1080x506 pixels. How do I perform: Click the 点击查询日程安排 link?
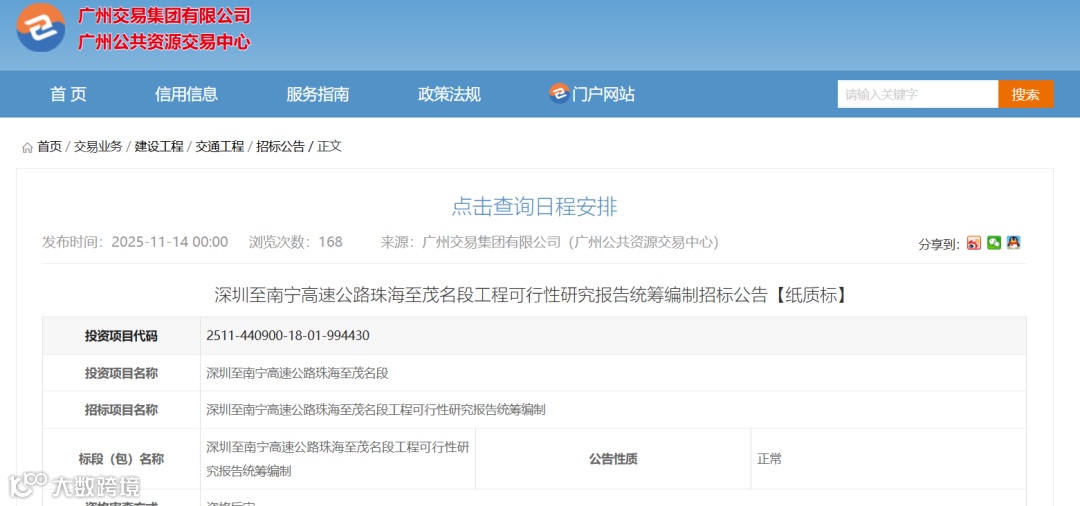click(534, 206)
